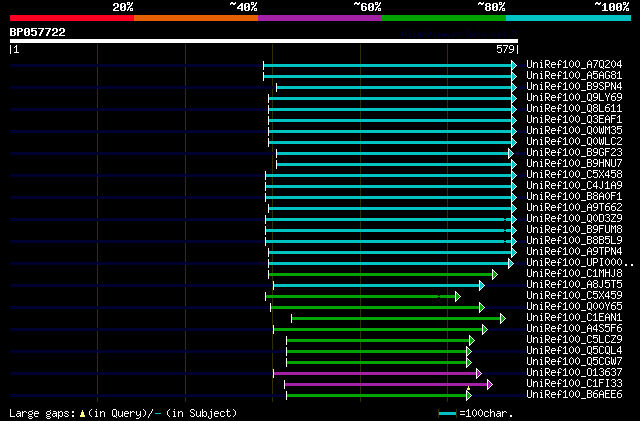This screenshot has height=421, width=640.
Task: Click the UniRef100_A9TPN4 label
Action: pos(574,252)
